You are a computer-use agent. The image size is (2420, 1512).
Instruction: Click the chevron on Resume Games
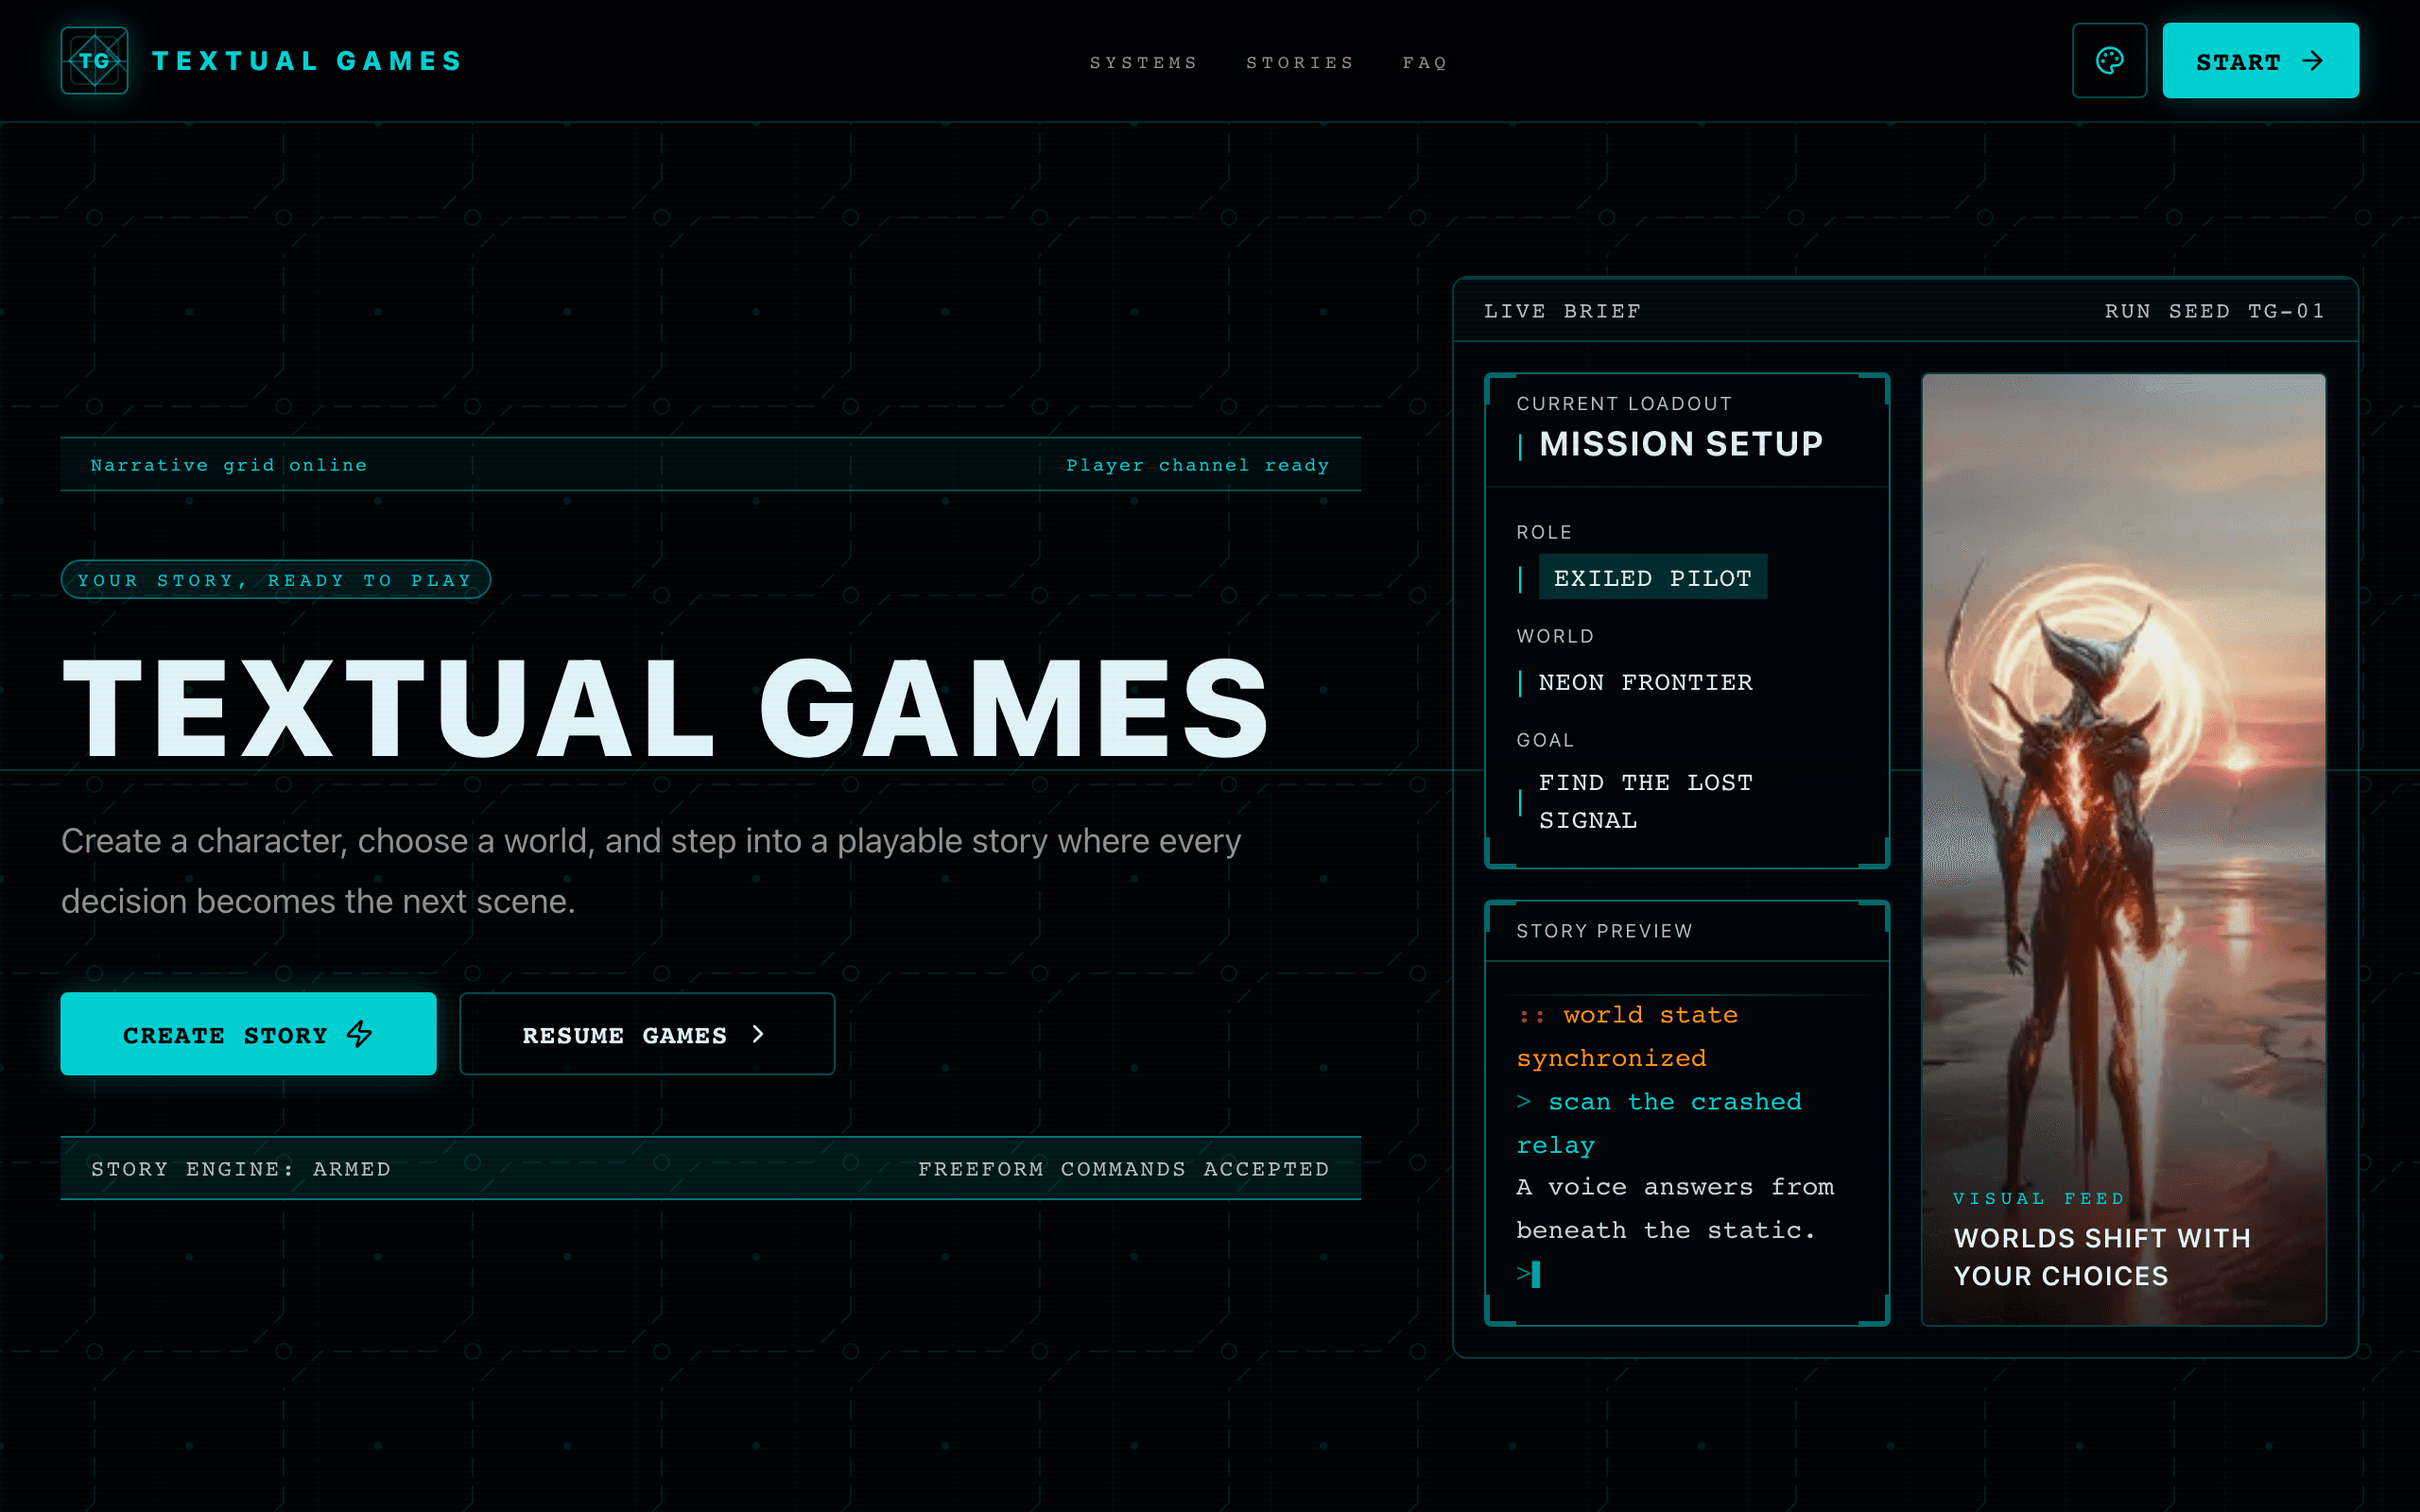click(758, 1034)
